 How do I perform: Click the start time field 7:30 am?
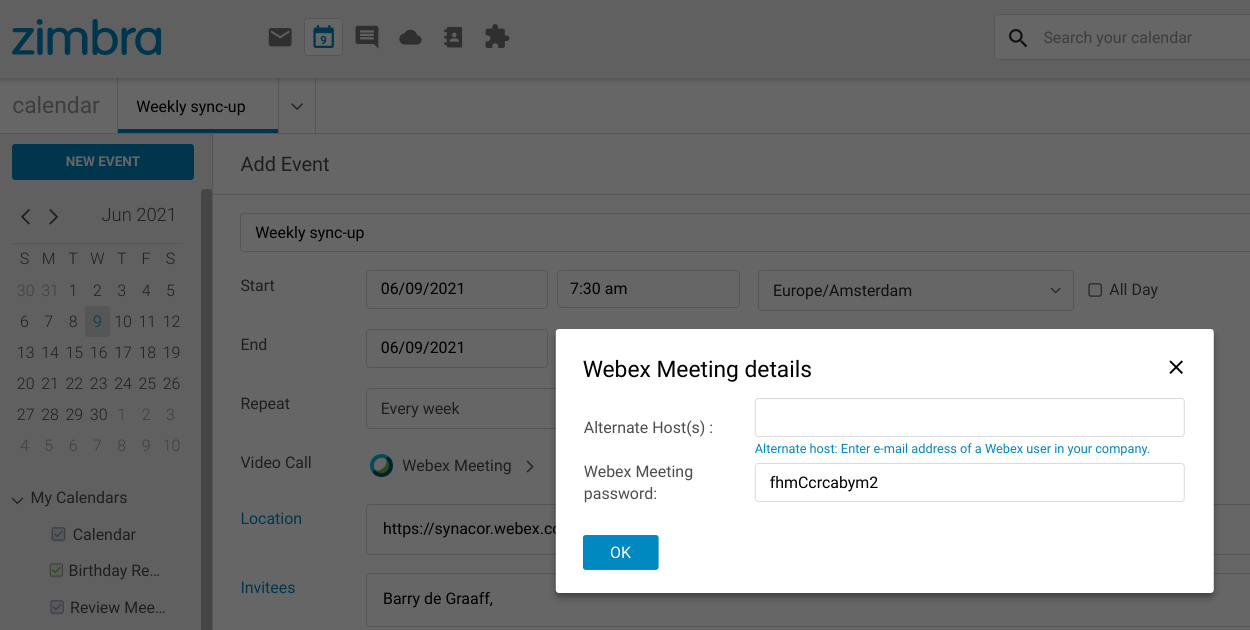point(648,288)
